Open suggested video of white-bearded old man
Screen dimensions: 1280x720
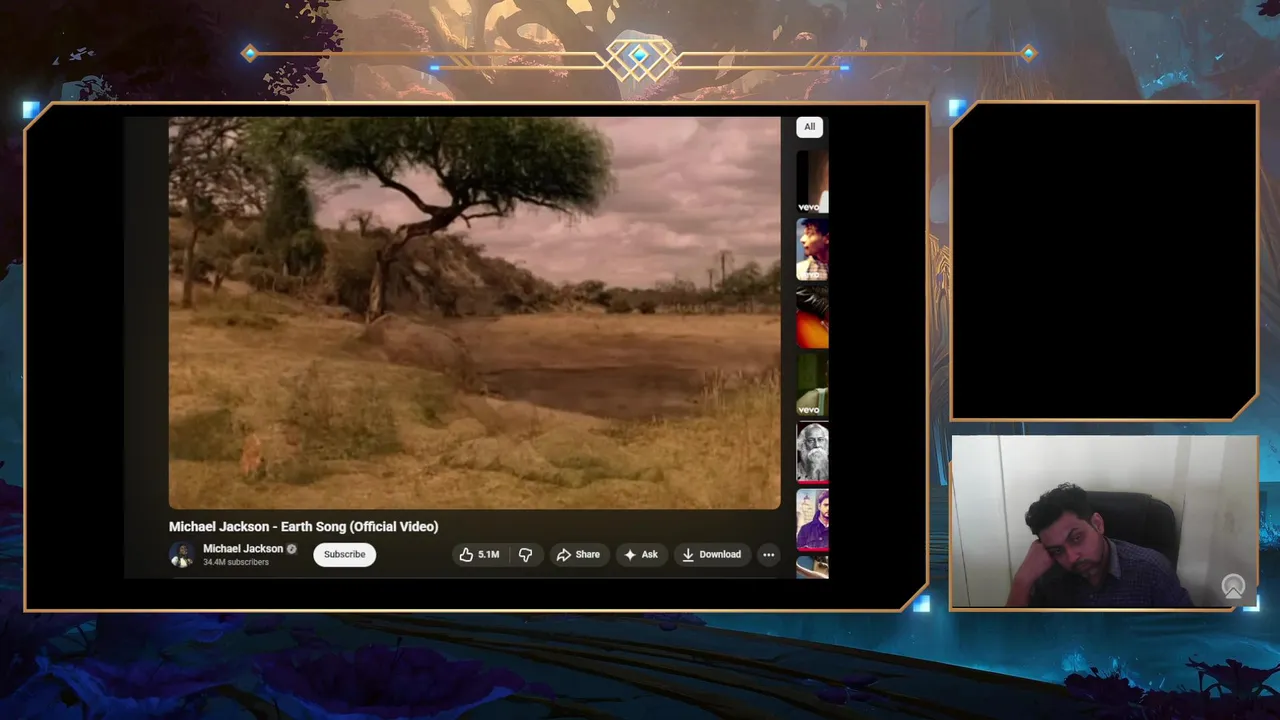pyautogui.click(x=812, y=453)
